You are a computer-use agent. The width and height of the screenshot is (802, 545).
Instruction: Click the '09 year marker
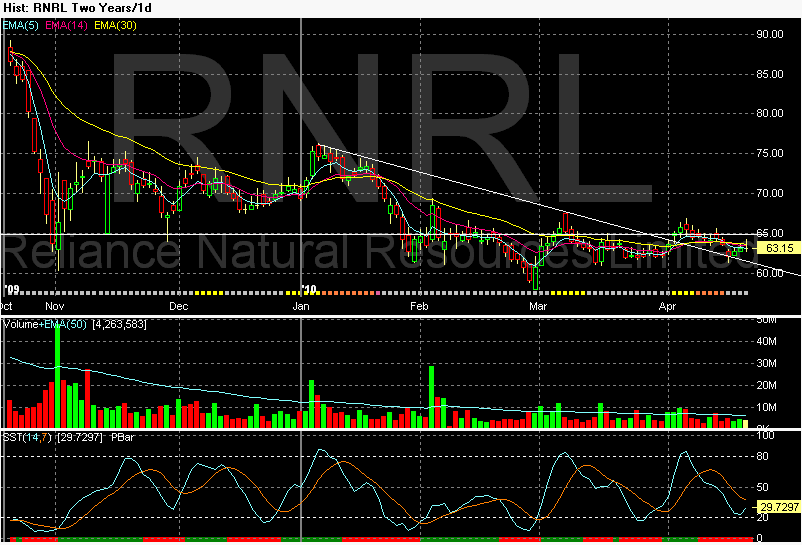click(12, 289)
